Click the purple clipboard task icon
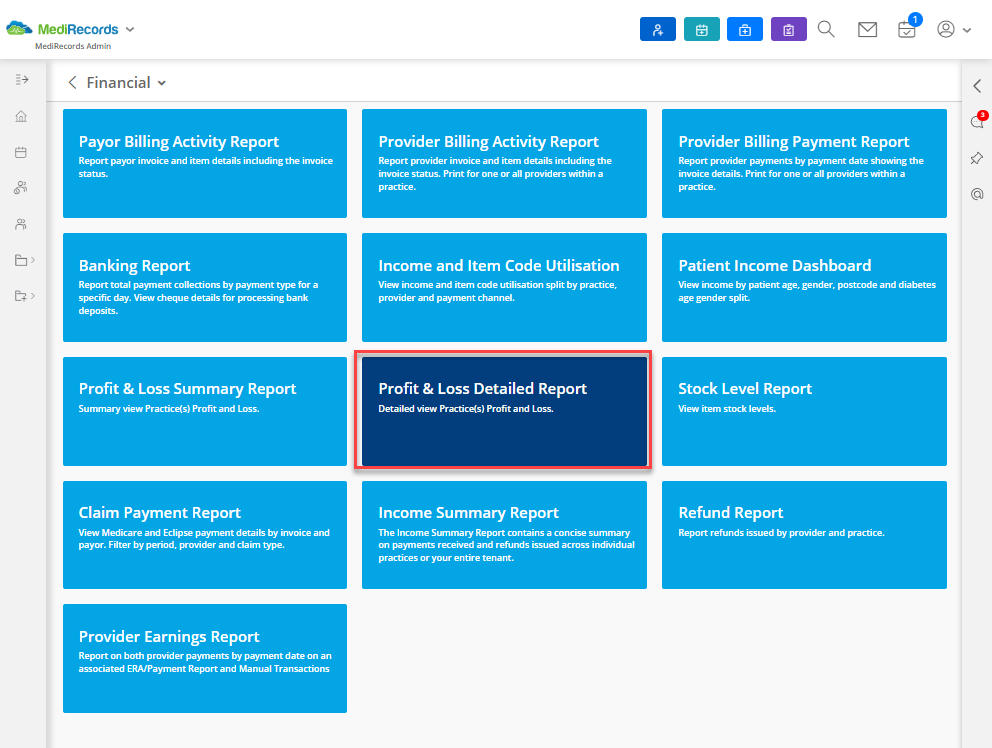The image size is (992, 748). (x=788, y=29)
